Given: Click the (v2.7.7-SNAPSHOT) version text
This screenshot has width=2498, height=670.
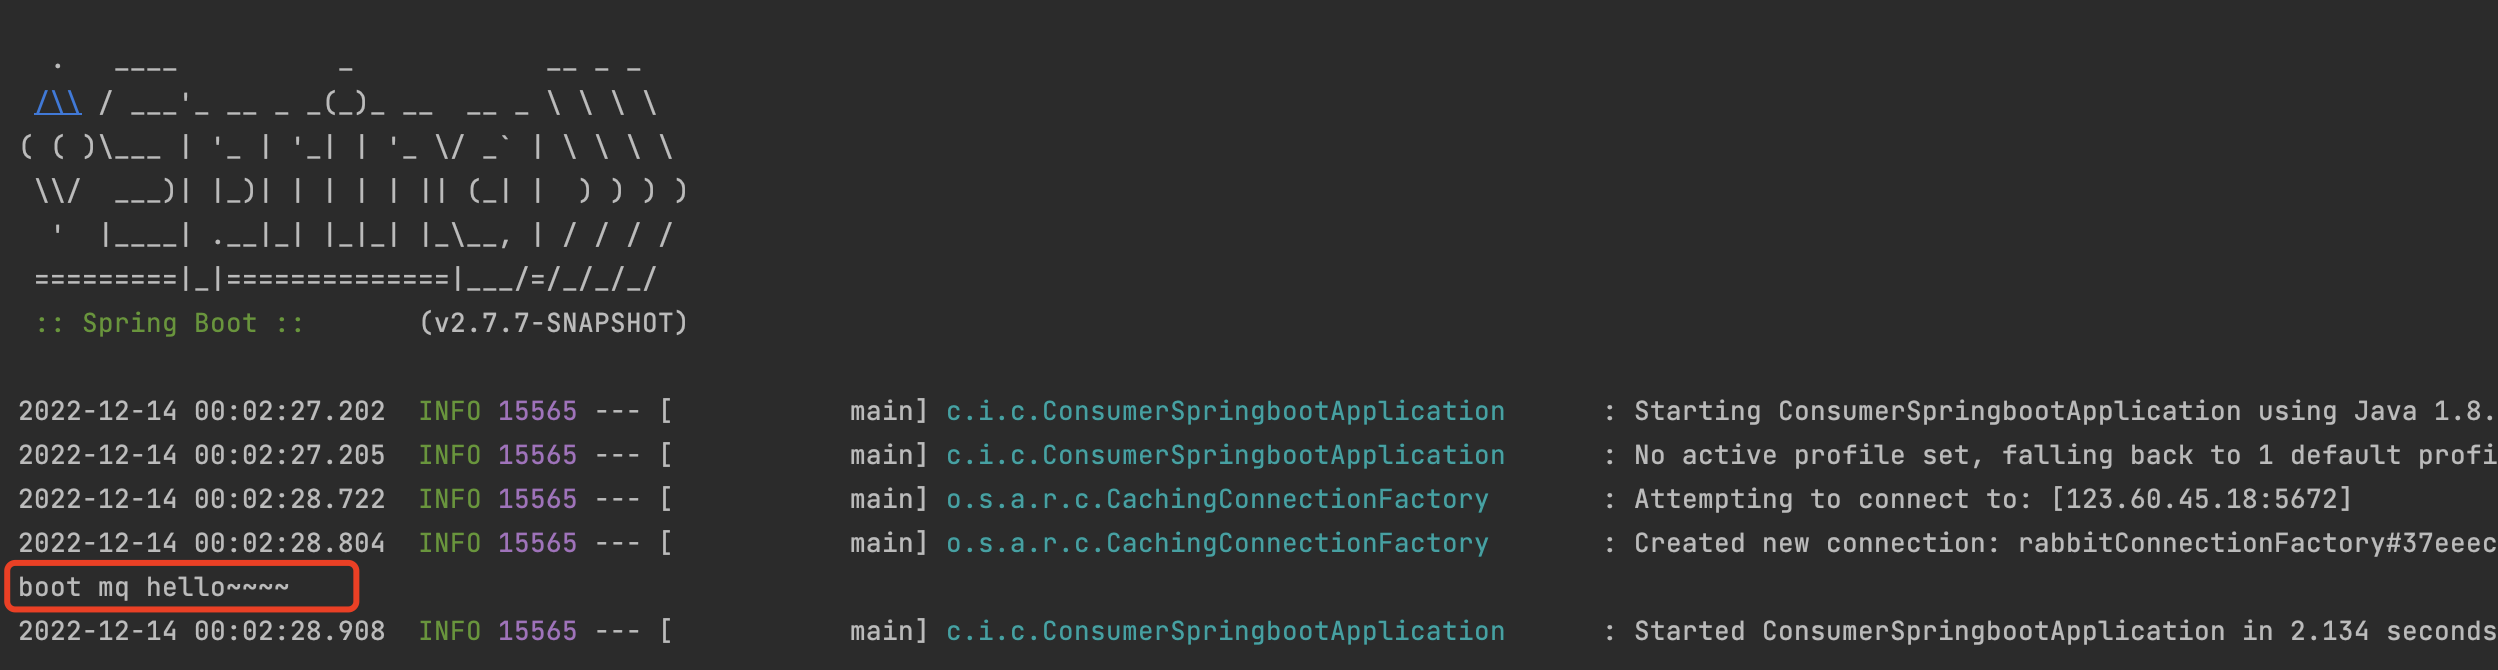Looking at the screenshot, I should tap(553, 323).
